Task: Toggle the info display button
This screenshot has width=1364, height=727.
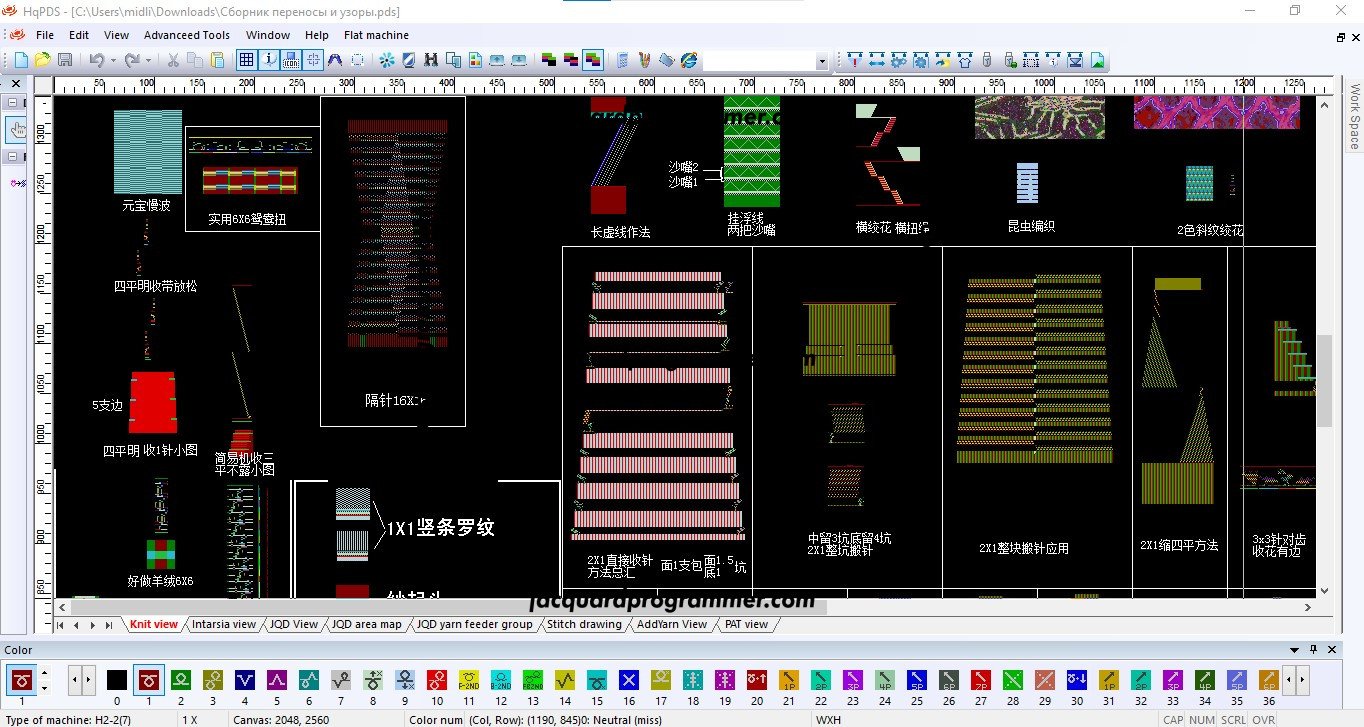Action: coord(269,60)
